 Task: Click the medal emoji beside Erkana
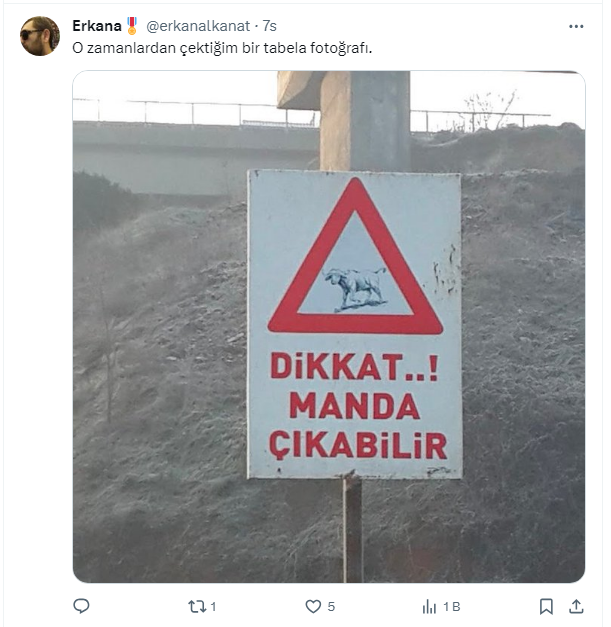(x=132, y=26)
